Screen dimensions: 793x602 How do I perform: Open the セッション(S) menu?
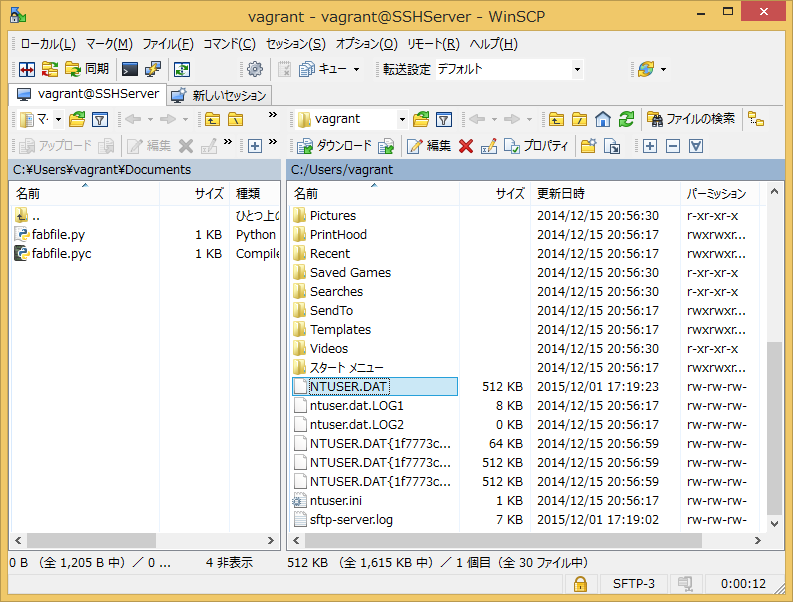tap(296, 44)
